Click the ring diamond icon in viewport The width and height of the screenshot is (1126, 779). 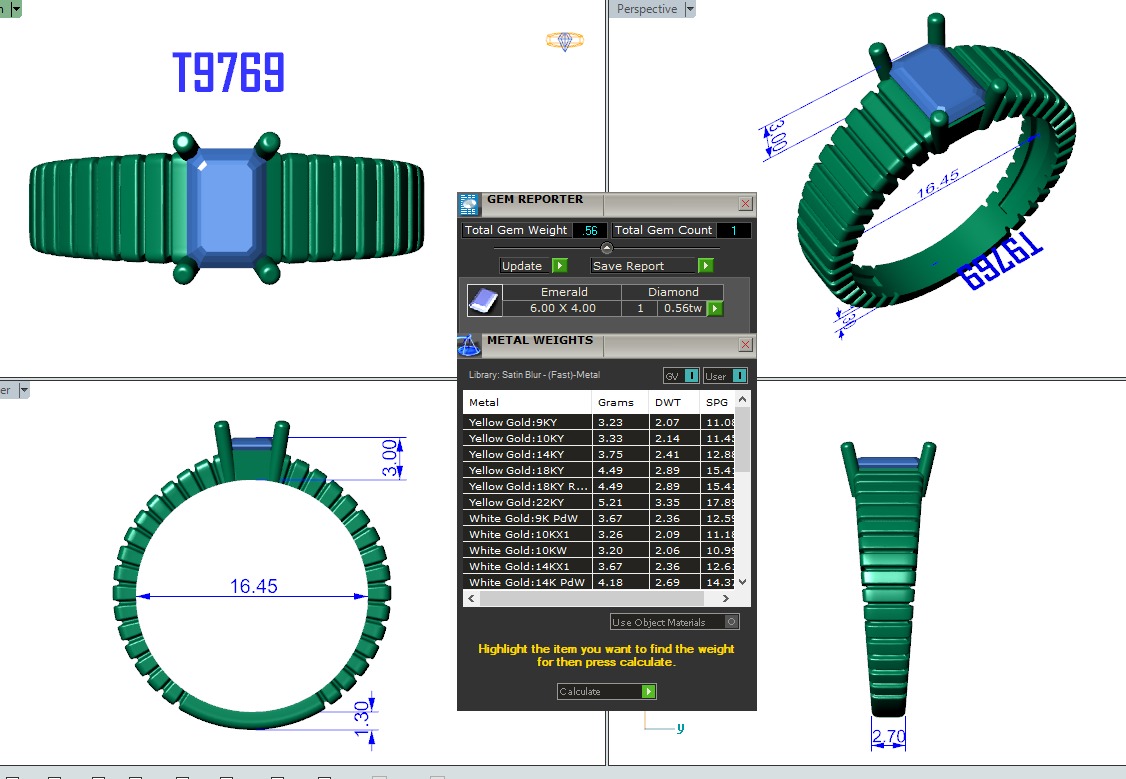point(564,41)
